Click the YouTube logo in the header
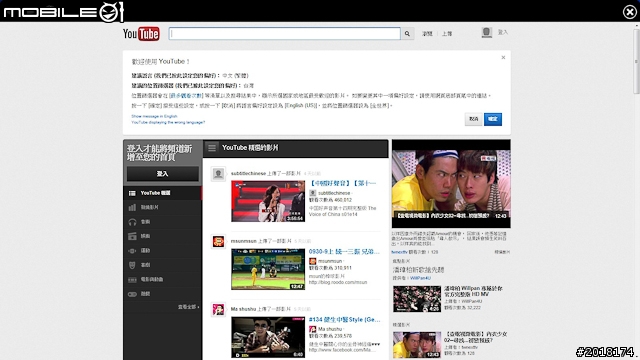This screenshot has height=360, width=640. point(141,33)
